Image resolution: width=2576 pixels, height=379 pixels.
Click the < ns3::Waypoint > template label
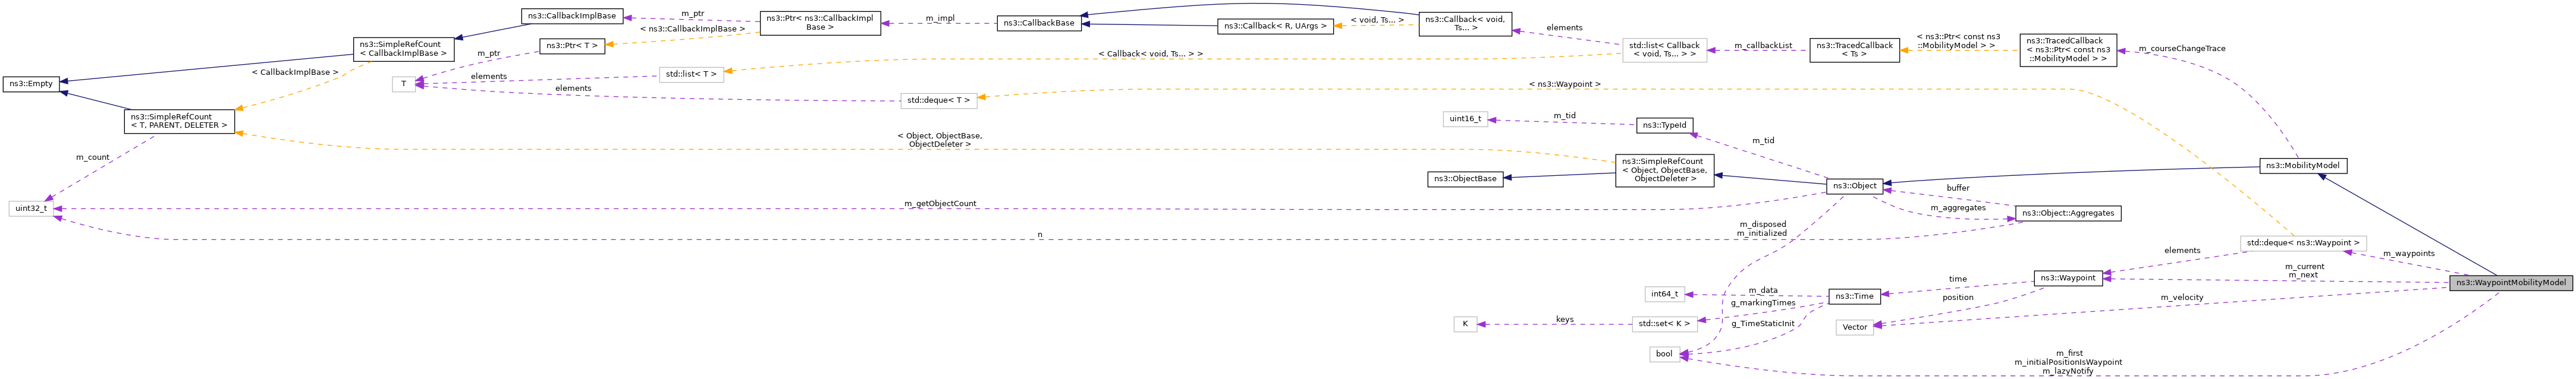[1565, 85]
